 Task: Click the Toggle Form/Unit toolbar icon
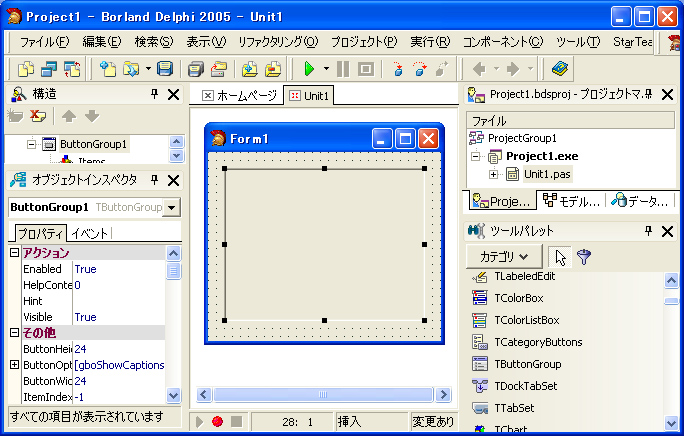[72, 69]
